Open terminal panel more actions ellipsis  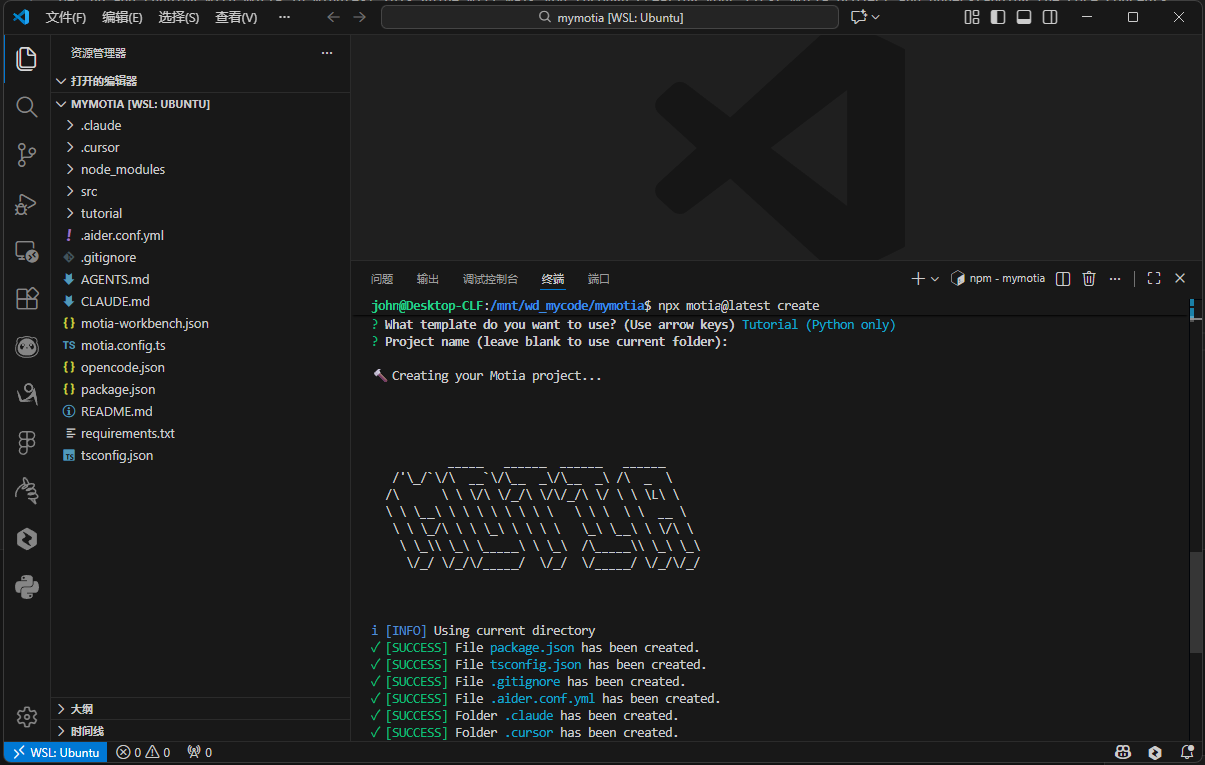(1115, 278)
